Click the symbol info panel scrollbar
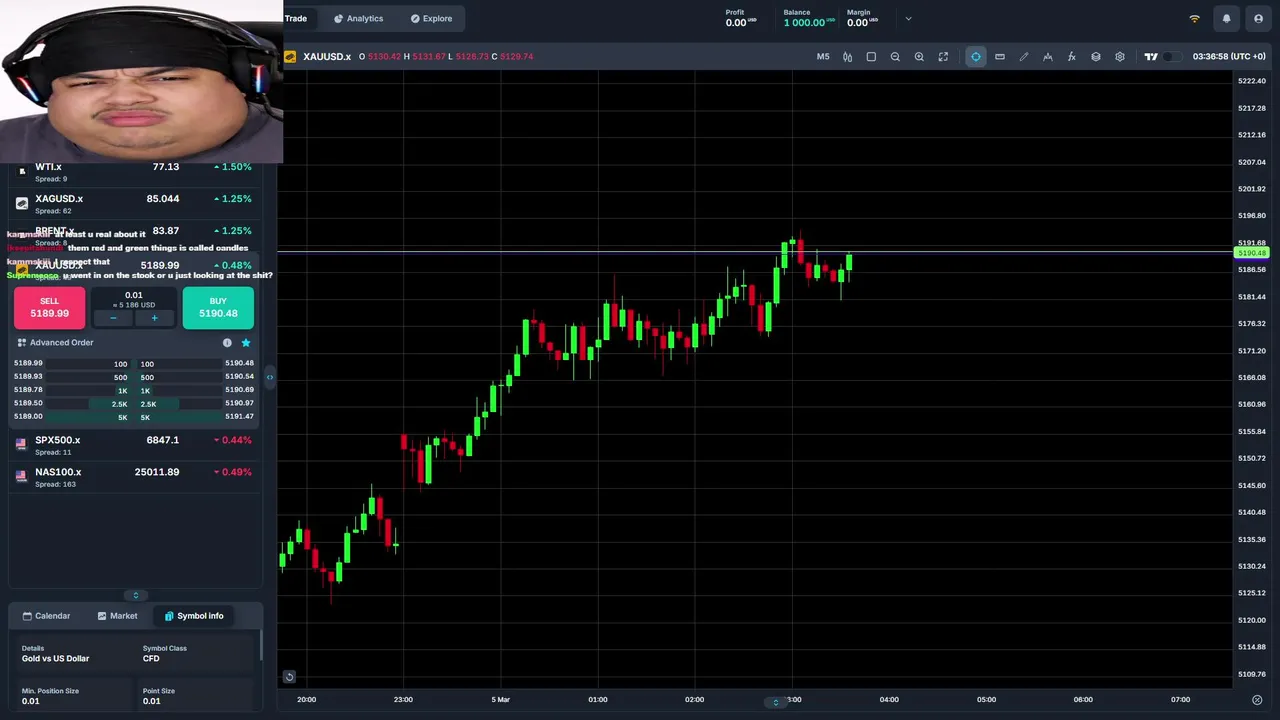1280x720 pixels. [261, 645]
